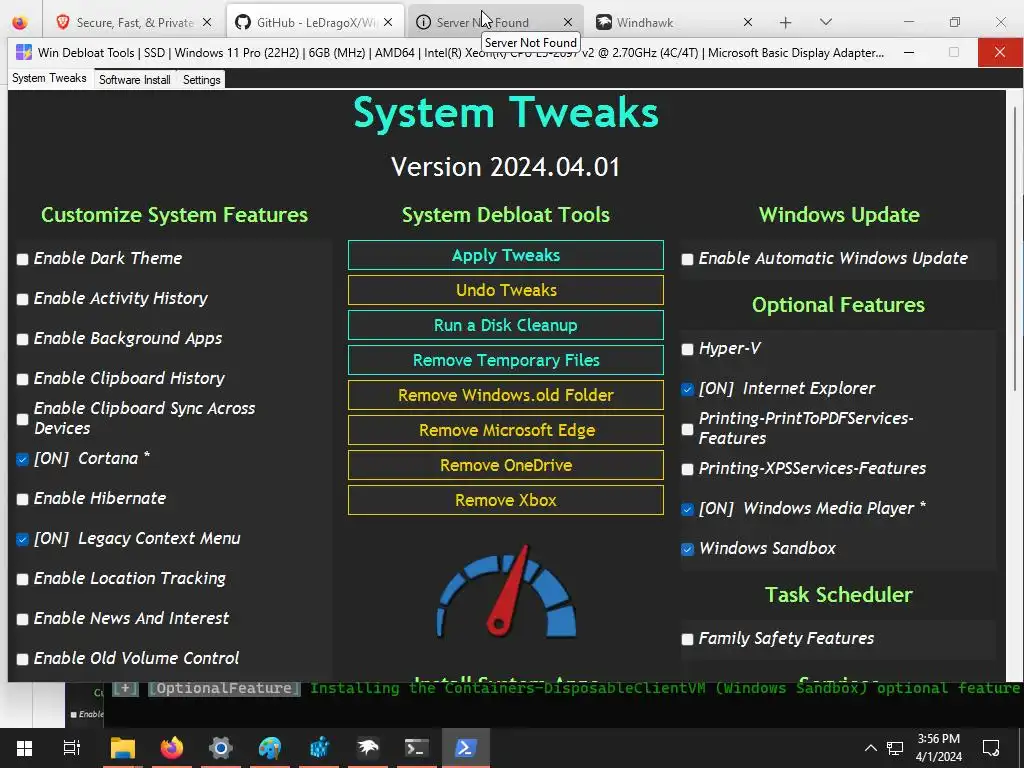Toggle Enable Hibernate checkbox

22,499
